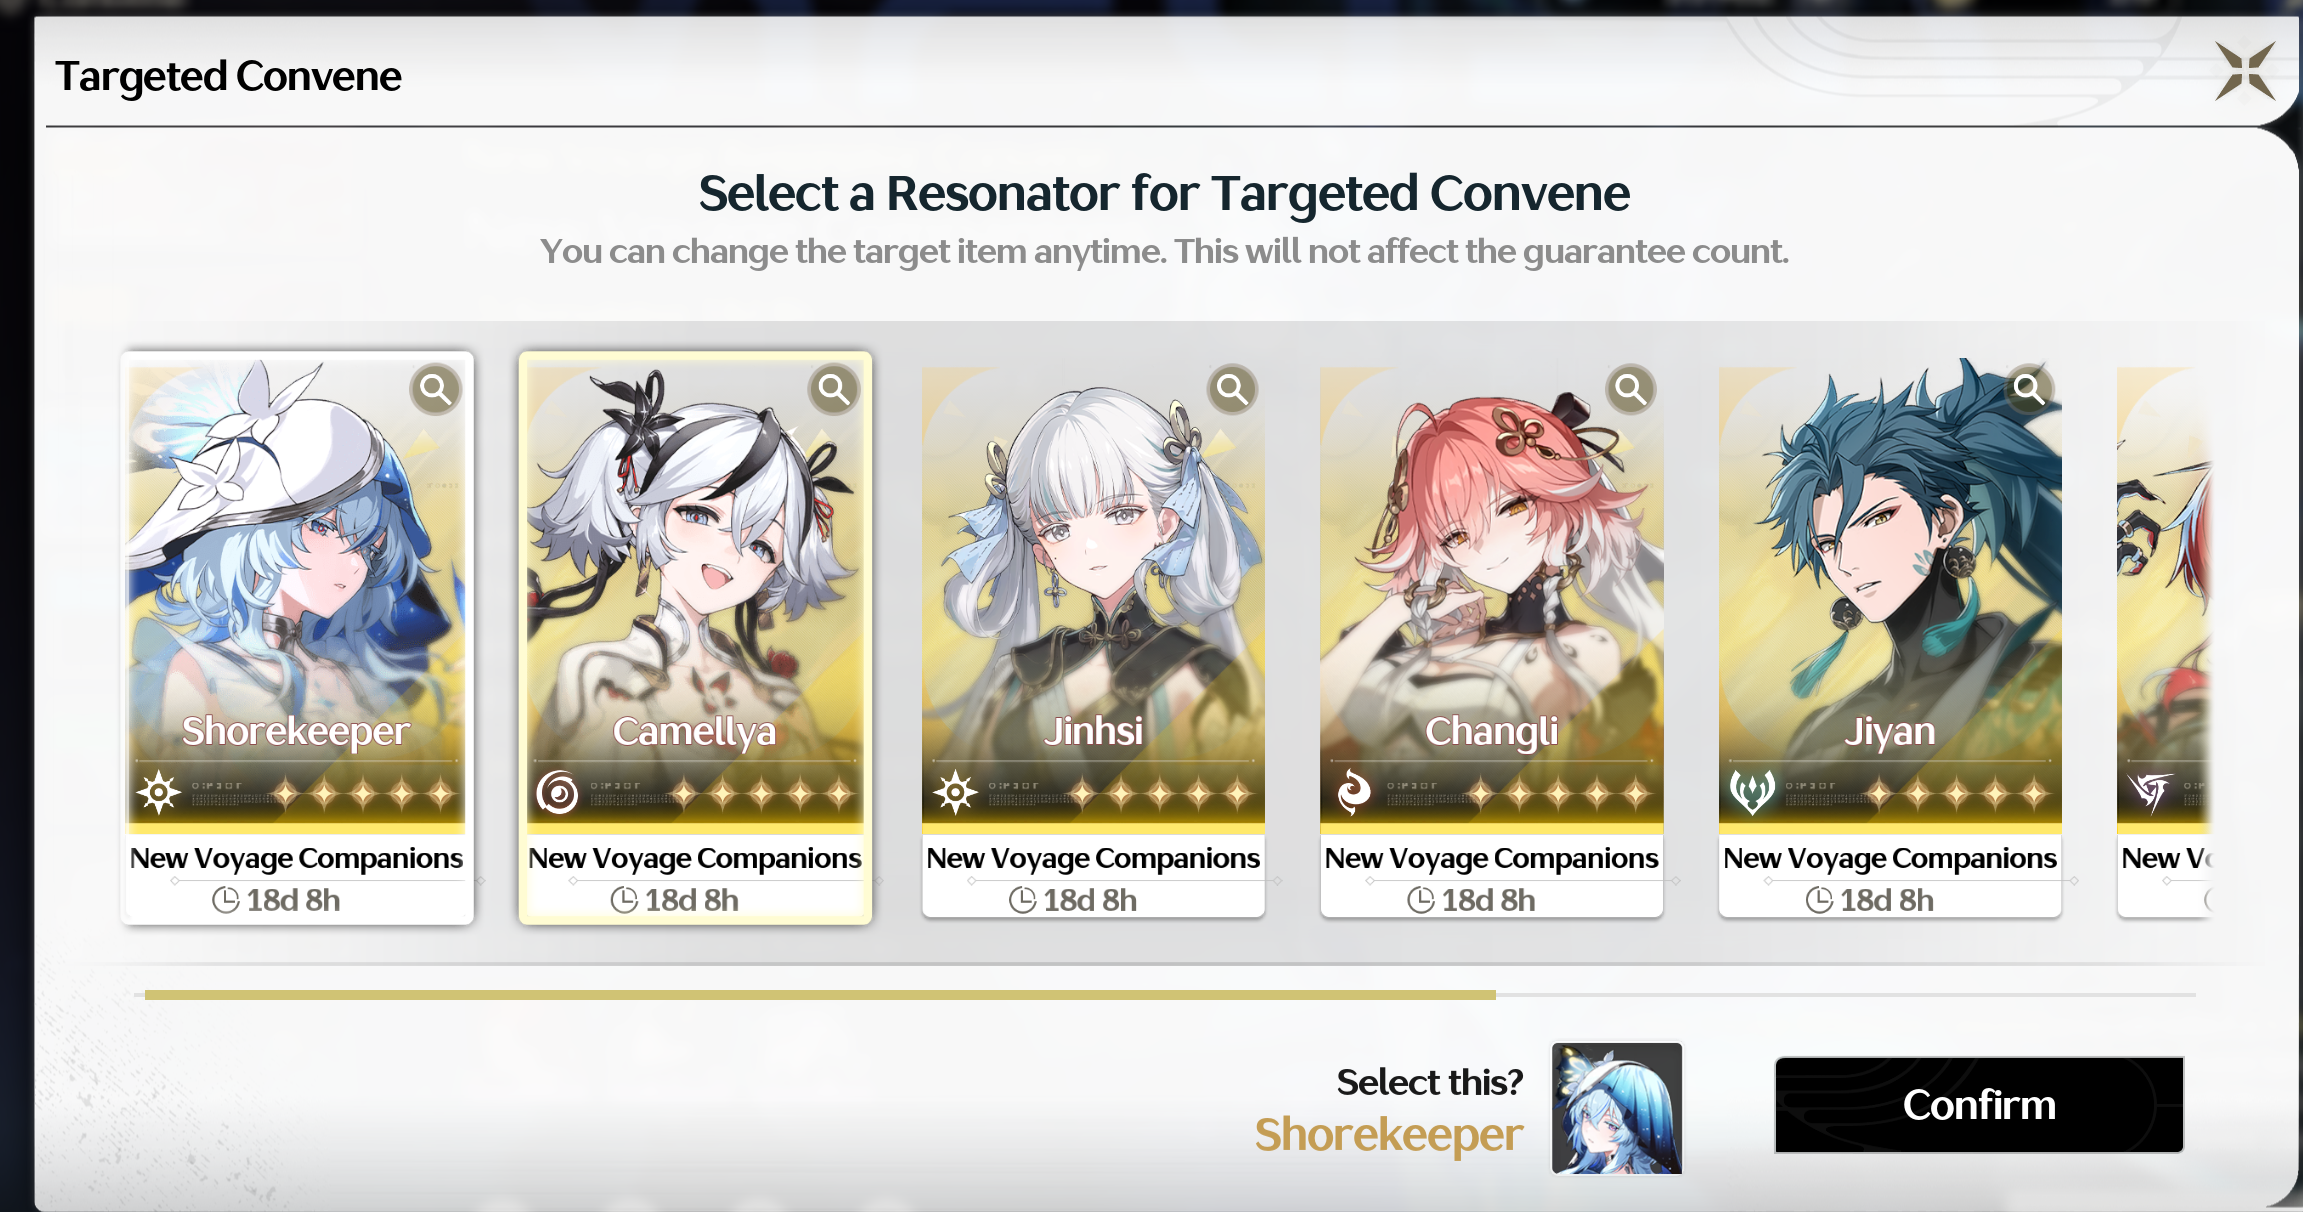Close the Targeted Convene dialog

2245,71
